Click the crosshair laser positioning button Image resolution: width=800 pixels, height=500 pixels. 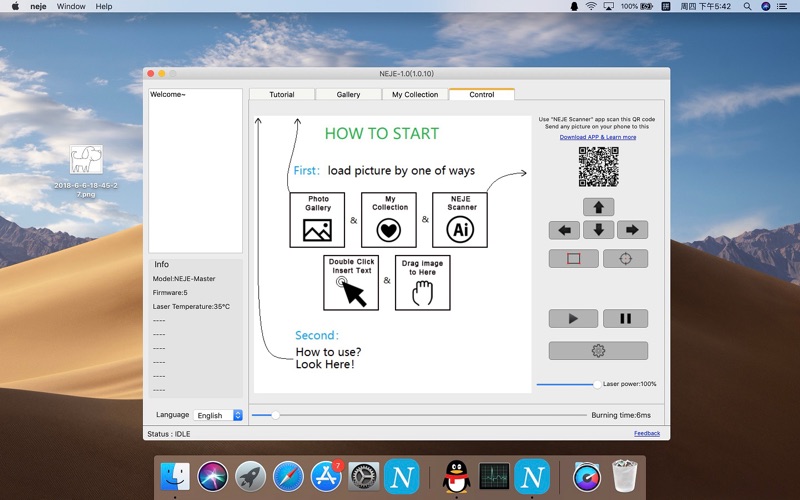click(x=625, y=259)
